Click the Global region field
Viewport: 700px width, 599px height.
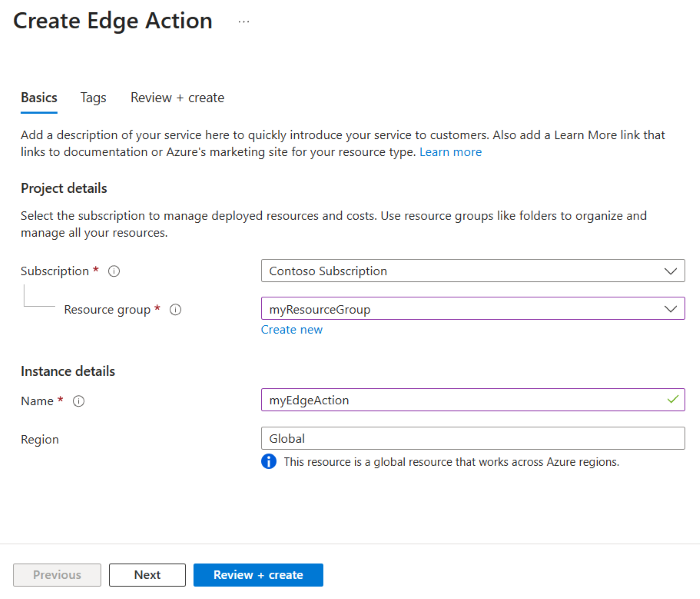point(473,438)
